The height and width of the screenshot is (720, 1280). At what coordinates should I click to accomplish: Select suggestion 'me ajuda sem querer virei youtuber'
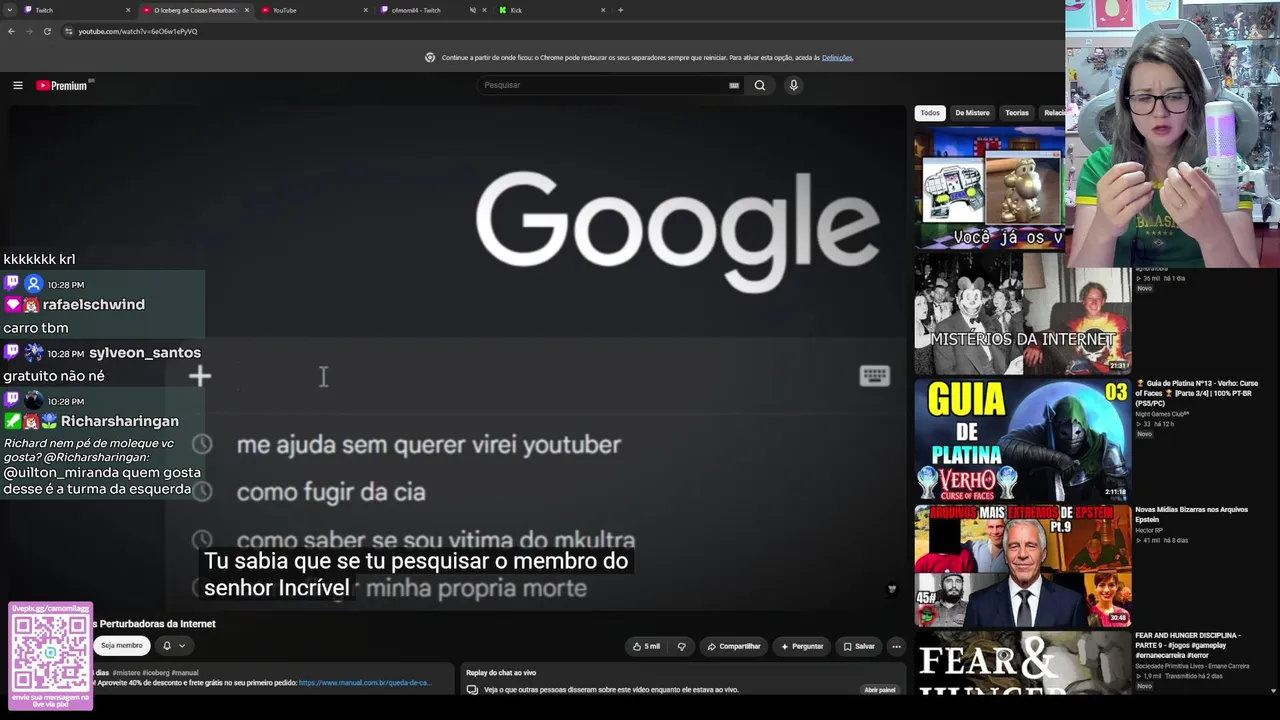[x=428, y=444]
